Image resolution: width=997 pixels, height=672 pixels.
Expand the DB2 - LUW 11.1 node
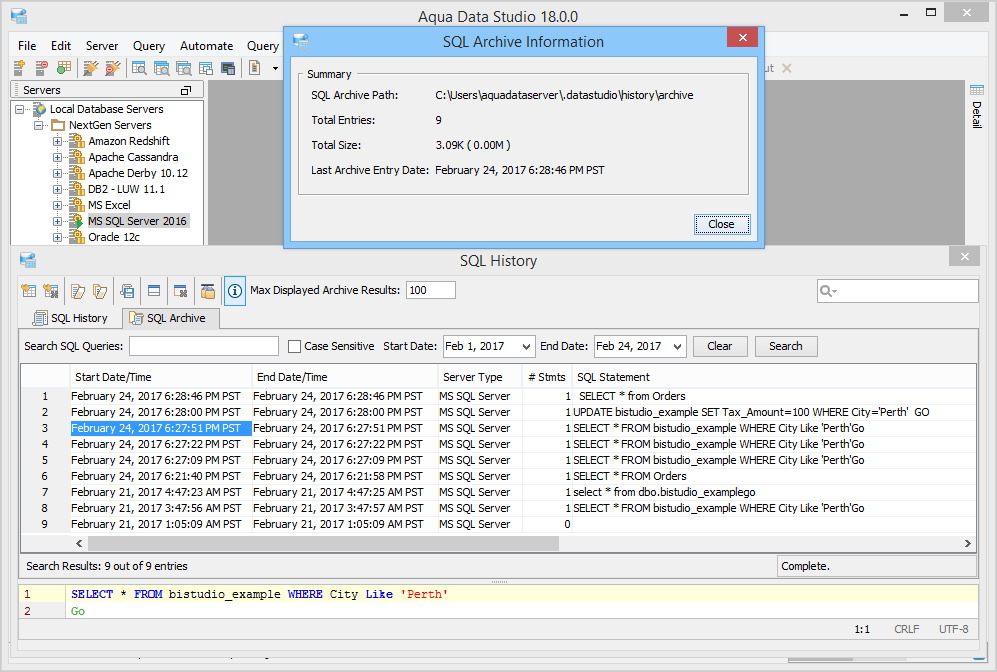point(57,189)
